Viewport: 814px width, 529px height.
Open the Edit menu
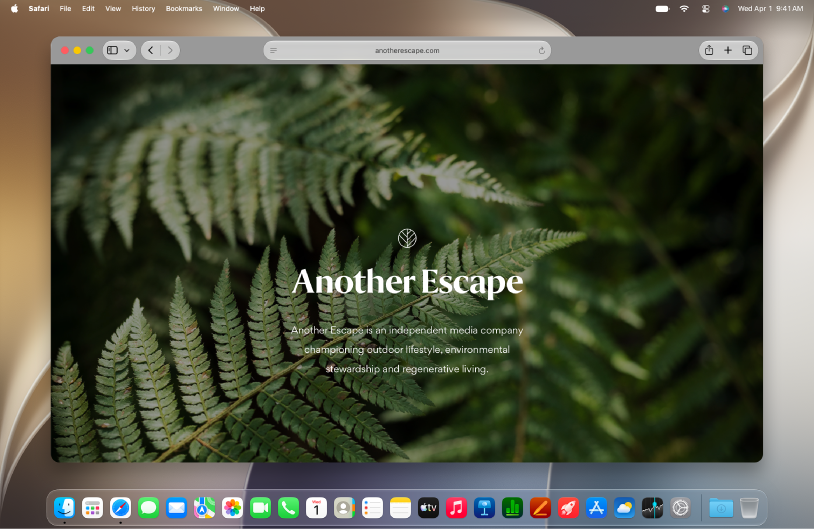click(88, 8)
